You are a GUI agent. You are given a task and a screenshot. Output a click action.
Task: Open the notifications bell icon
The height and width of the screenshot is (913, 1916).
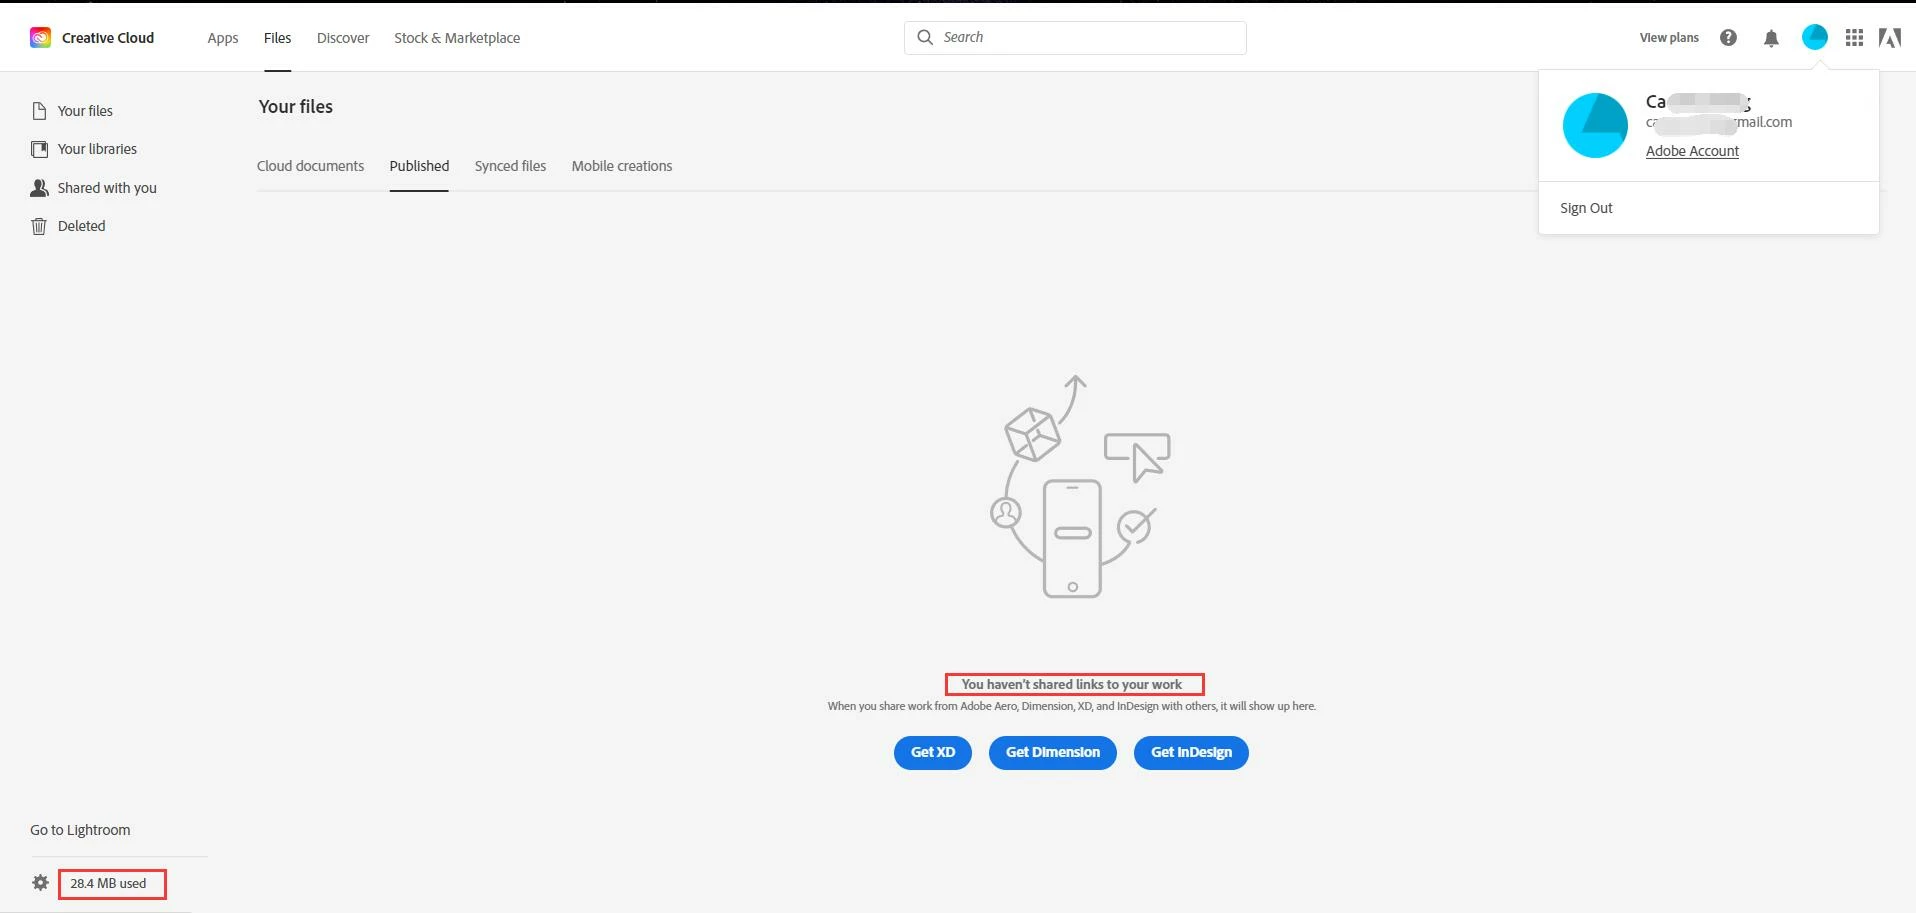1771,38
